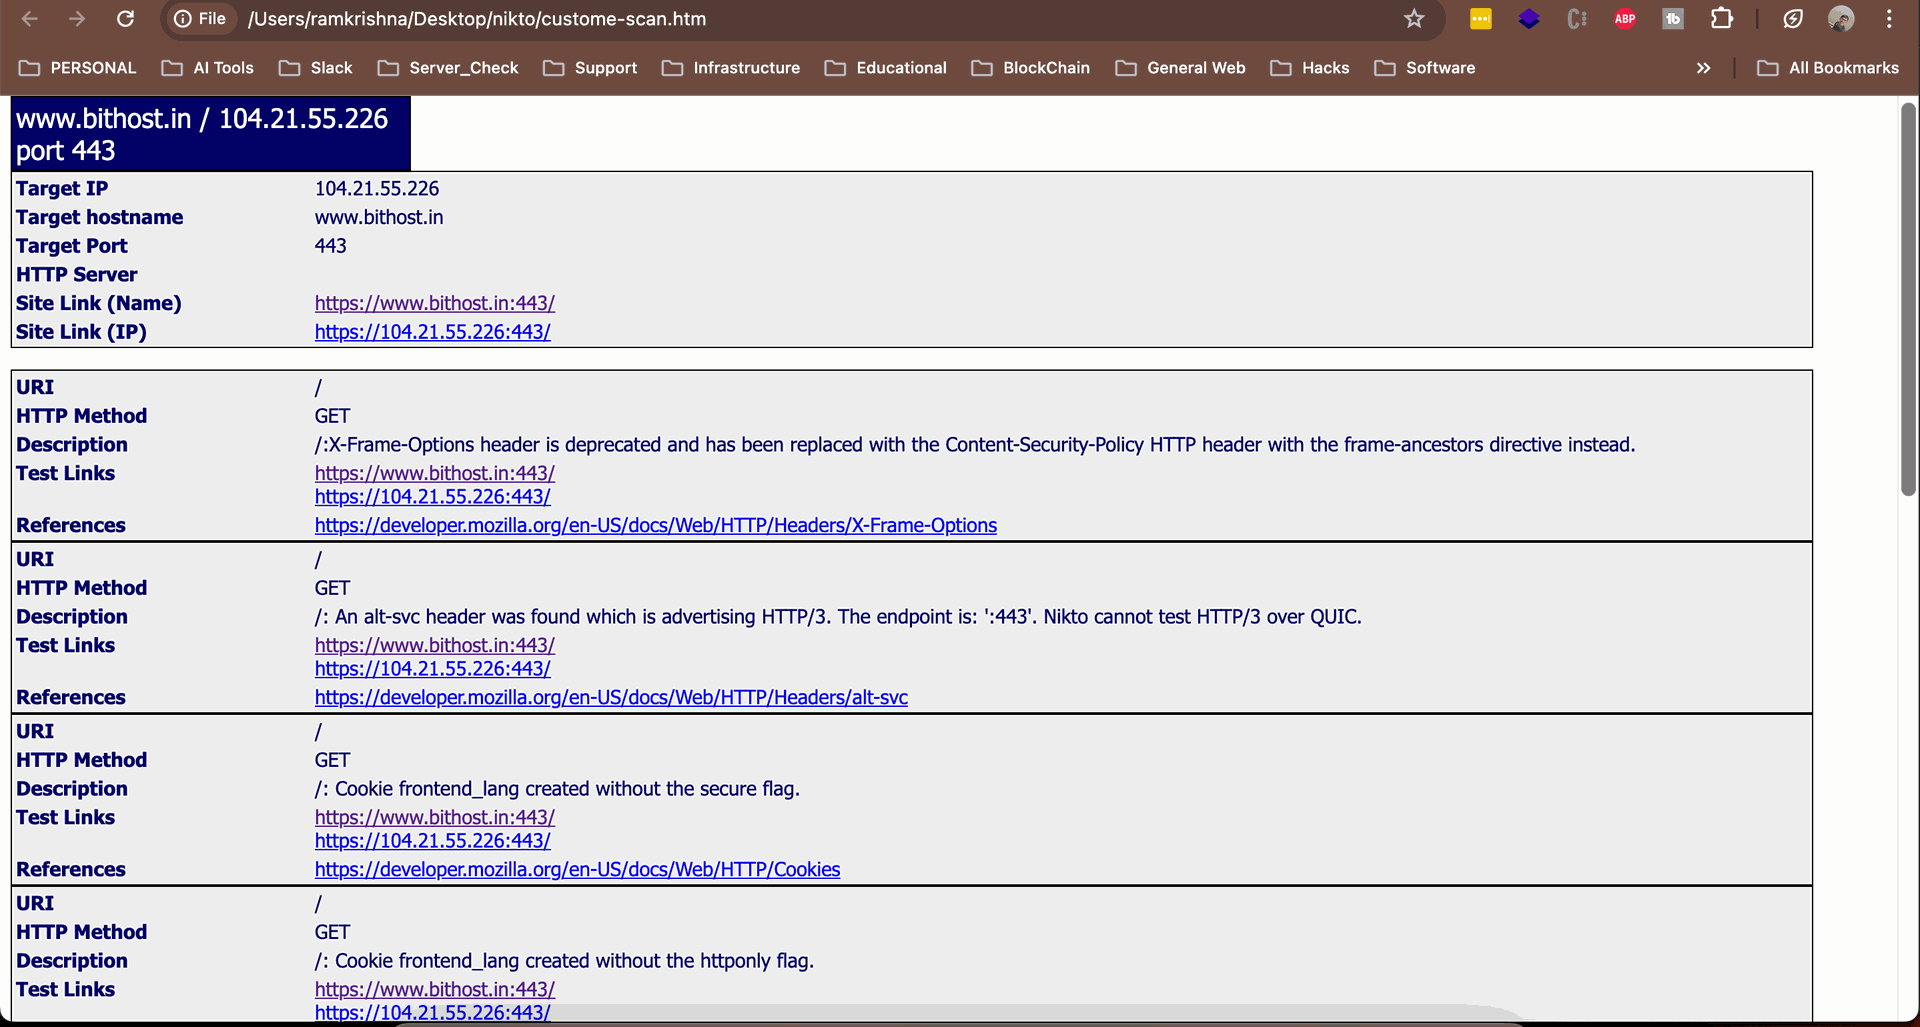Open hostname test link under secure flag finding

click(x=435, y=817)
